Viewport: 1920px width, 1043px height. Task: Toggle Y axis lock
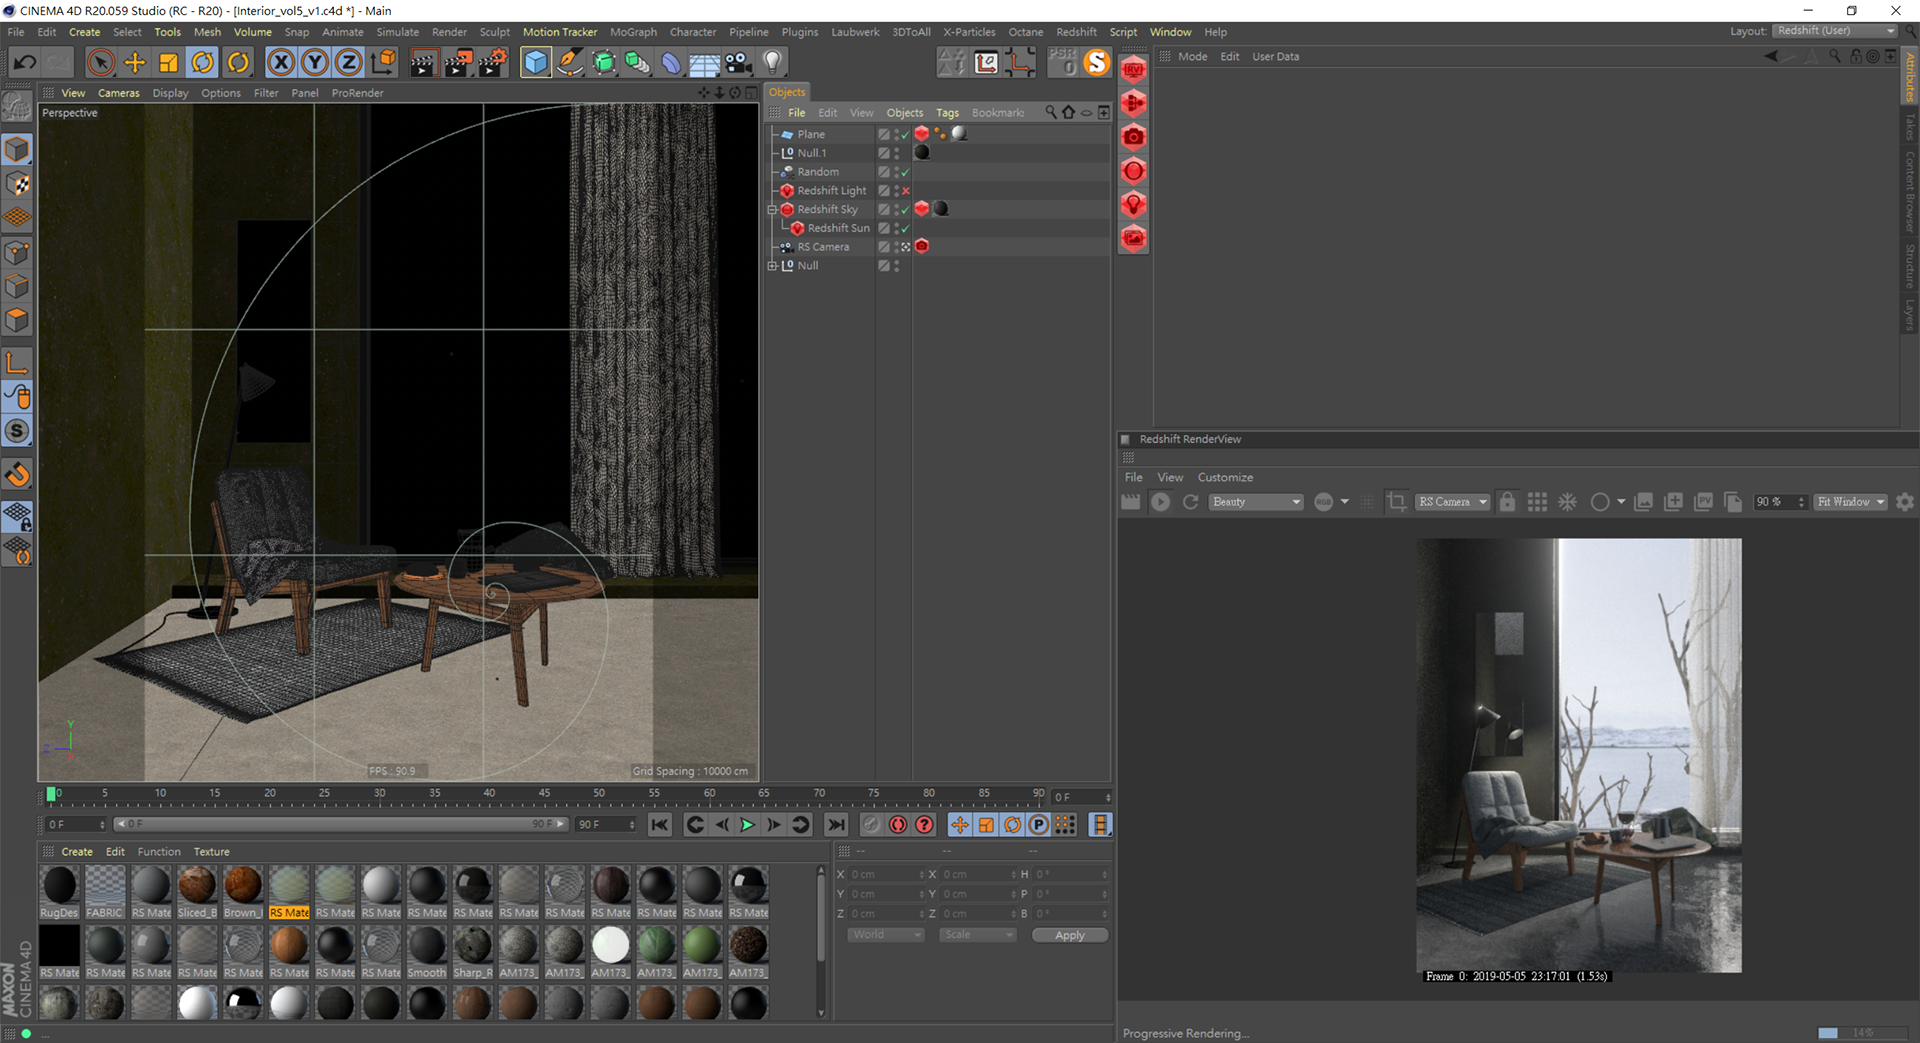pos(315,62)
